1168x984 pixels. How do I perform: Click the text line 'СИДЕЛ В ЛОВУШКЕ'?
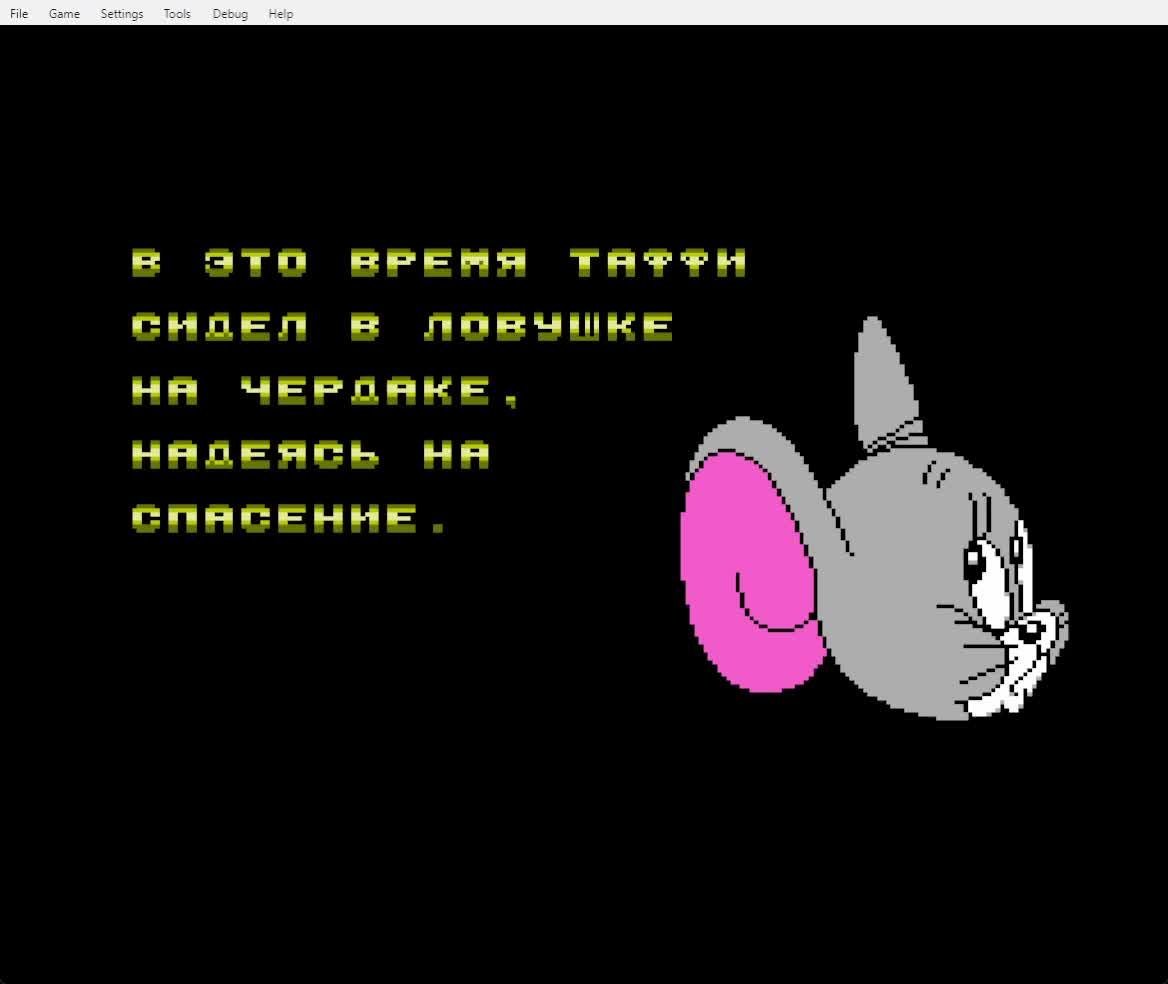click(x=402, y=327)
